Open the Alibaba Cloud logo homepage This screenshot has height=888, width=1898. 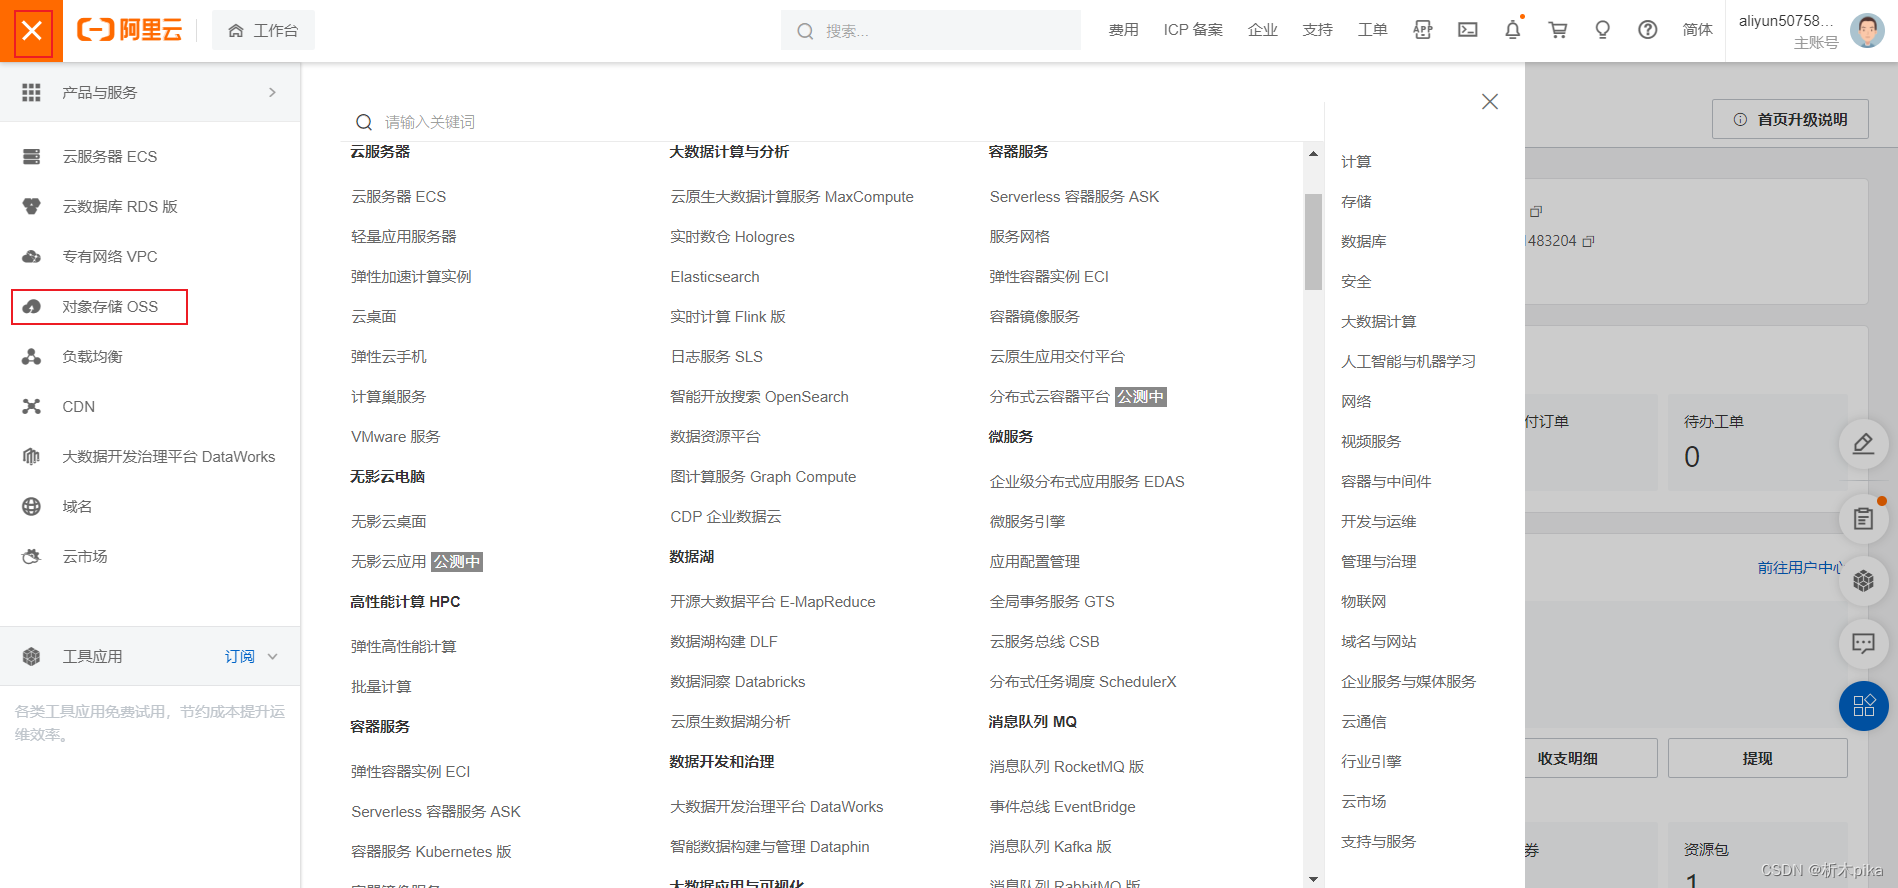click(130, 30)
